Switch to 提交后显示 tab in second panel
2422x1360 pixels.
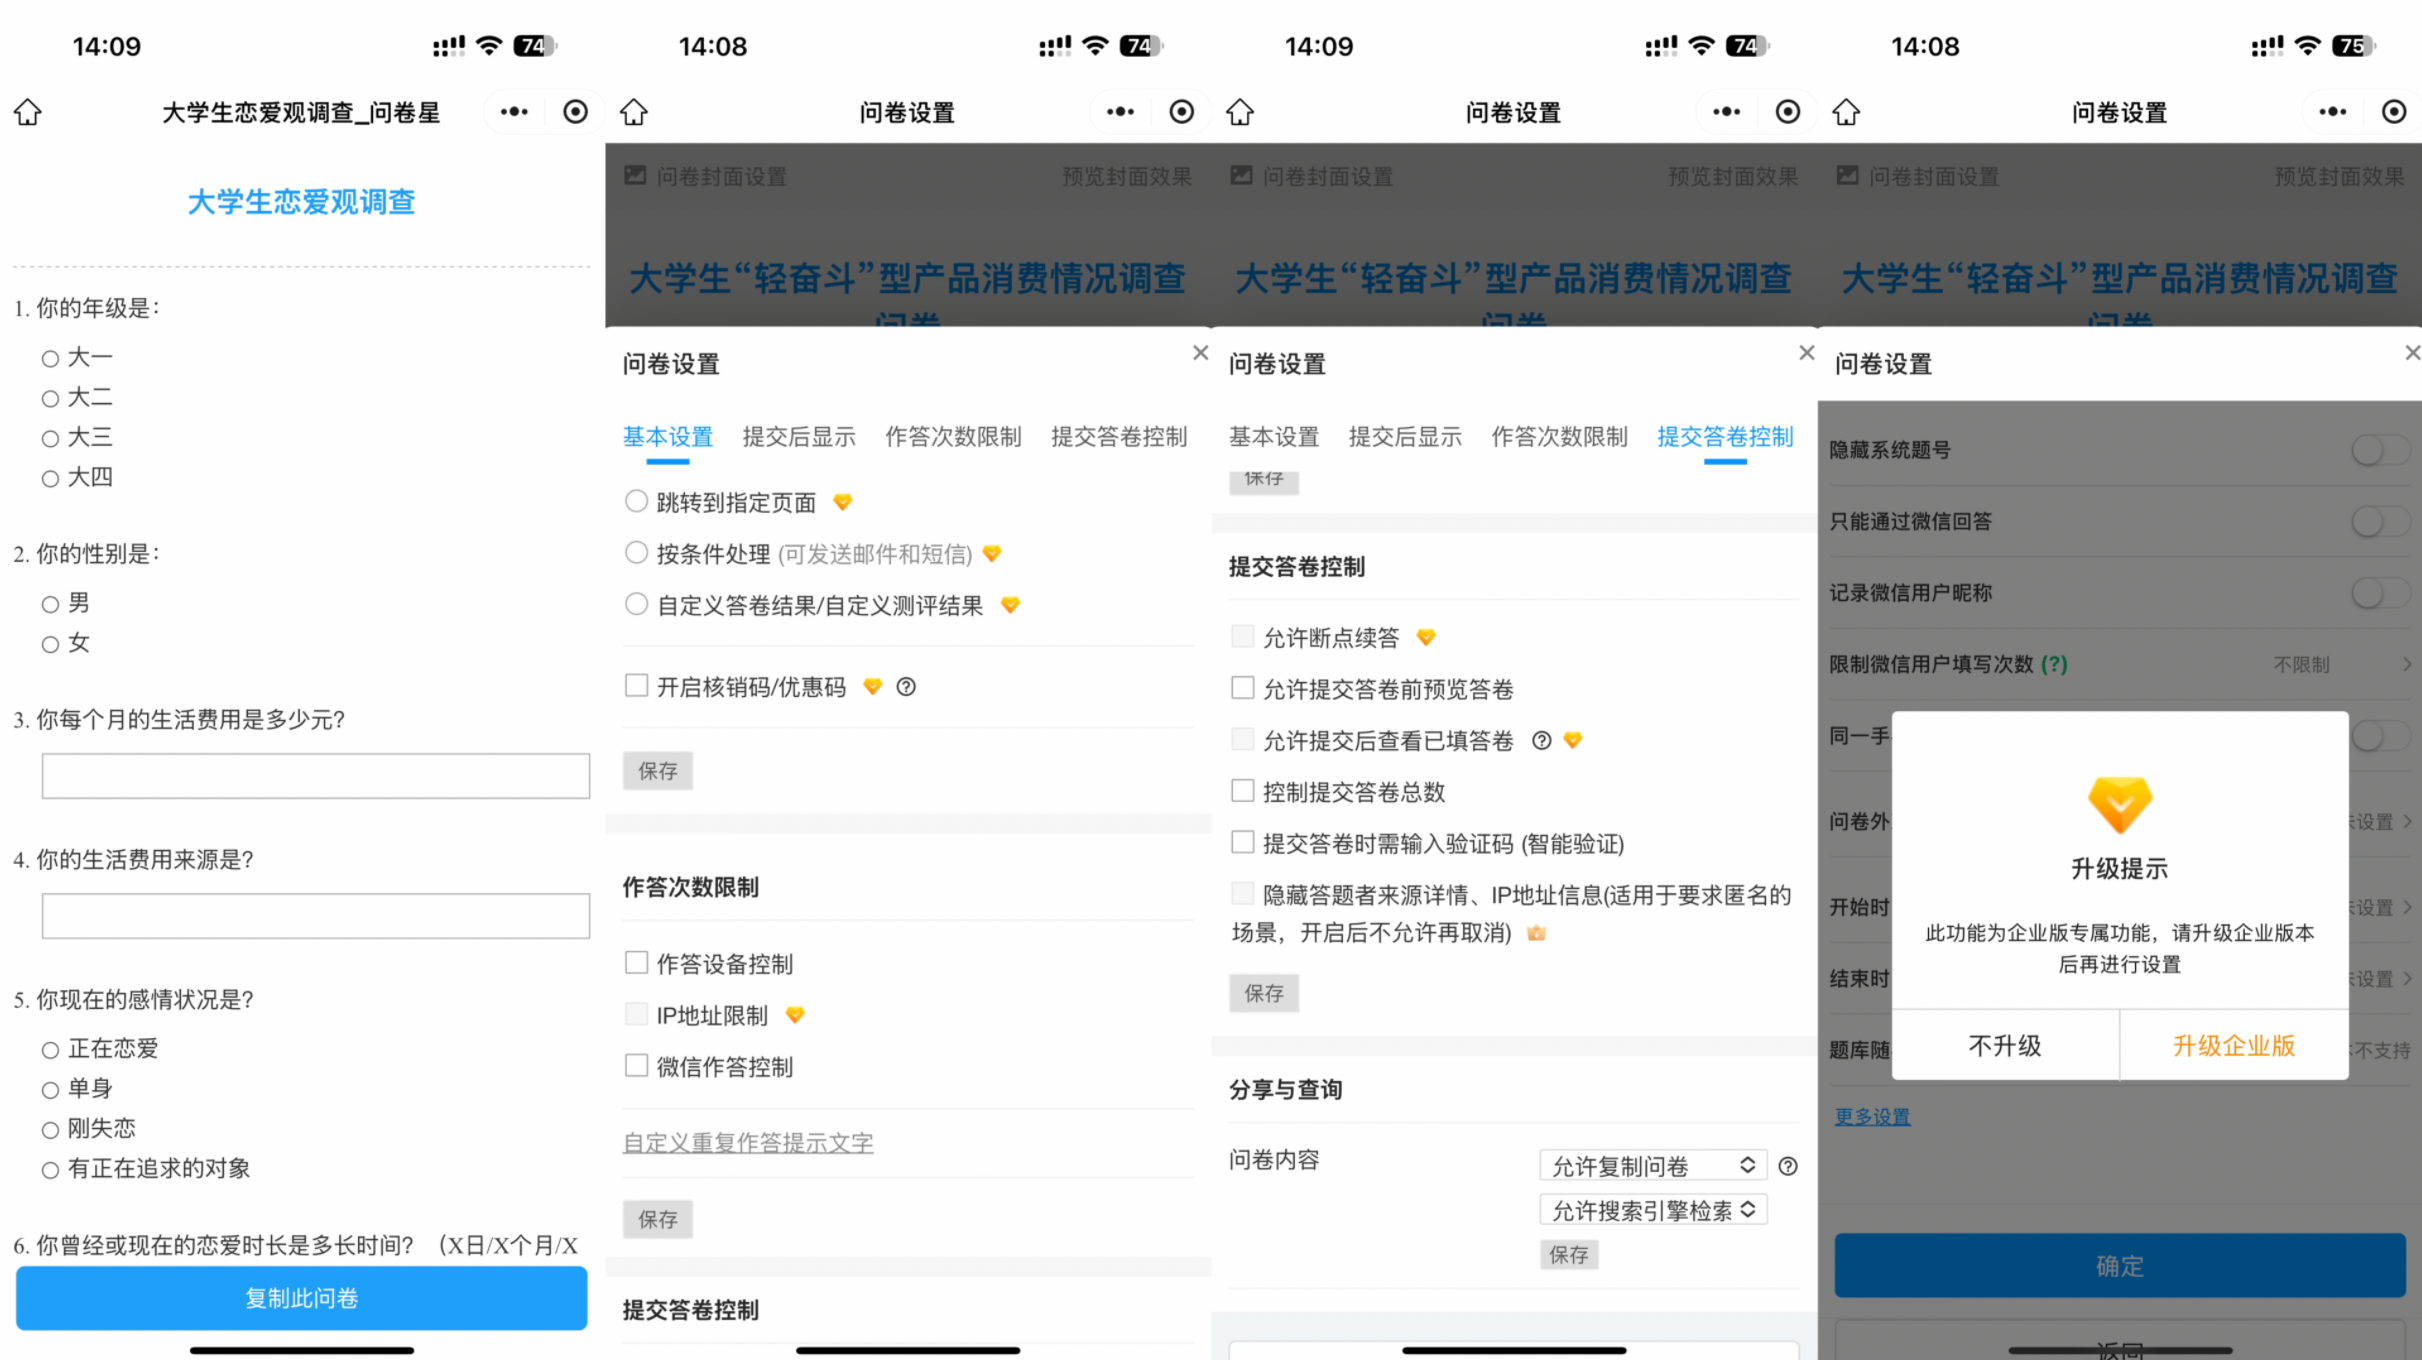coord(798,437)
